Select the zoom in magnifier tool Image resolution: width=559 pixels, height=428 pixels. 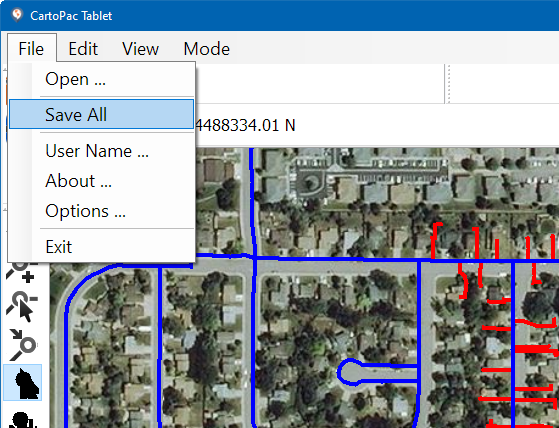tap(21, 273)
